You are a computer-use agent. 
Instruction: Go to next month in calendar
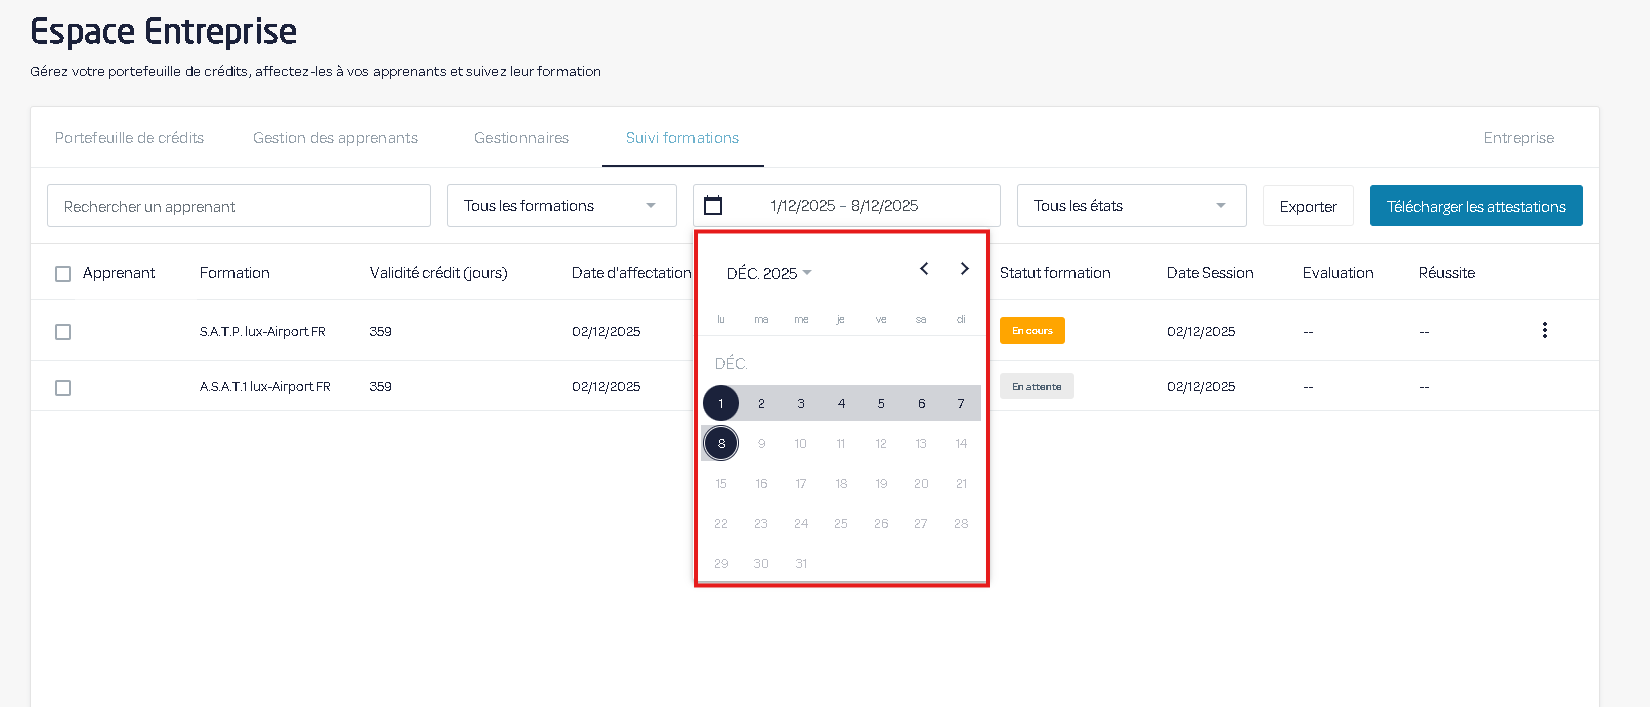click(x=964, y=269)
